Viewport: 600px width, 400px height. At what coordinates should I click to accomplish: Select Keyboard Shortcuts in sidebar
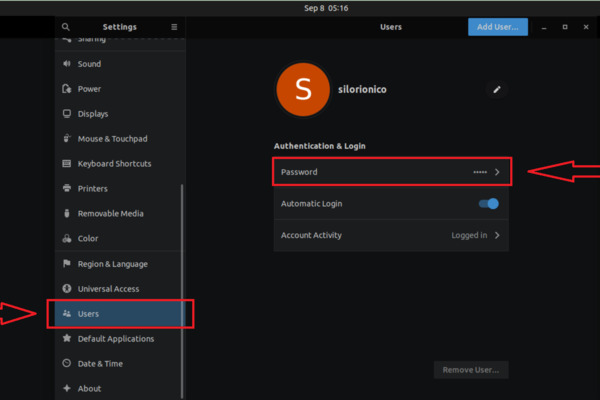click(x=114, y=164)
